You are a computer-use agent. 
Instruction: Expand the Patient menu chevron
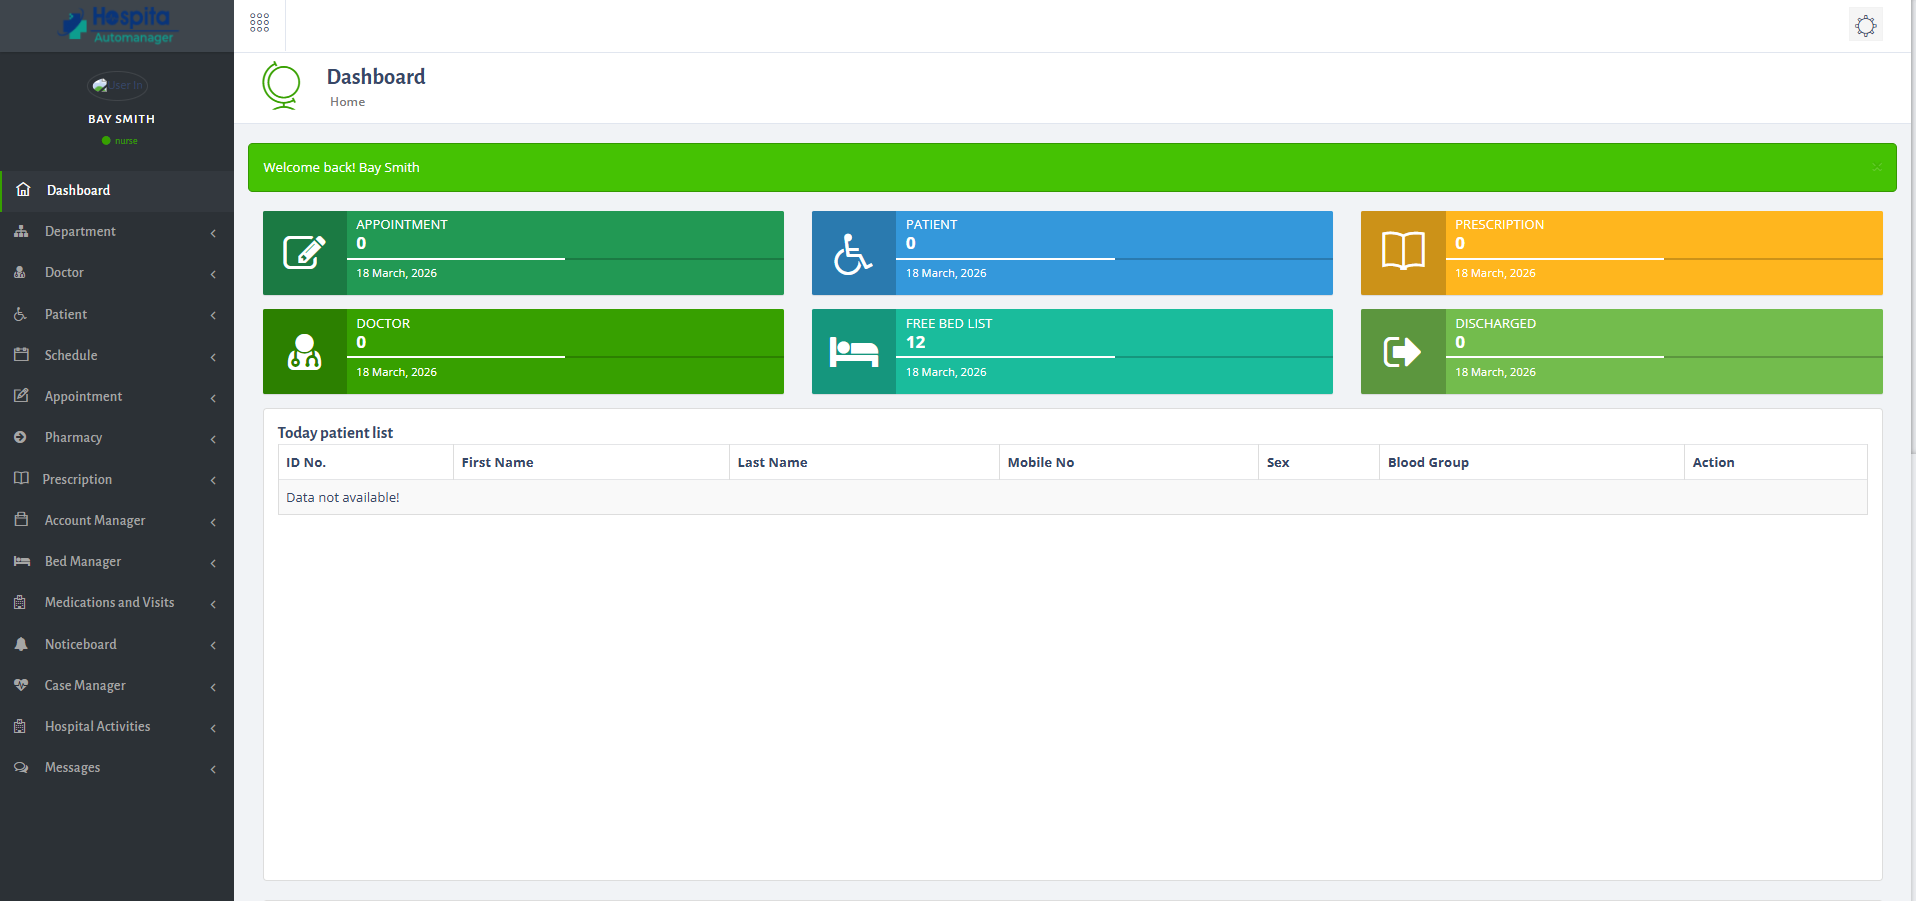point(212,315)
